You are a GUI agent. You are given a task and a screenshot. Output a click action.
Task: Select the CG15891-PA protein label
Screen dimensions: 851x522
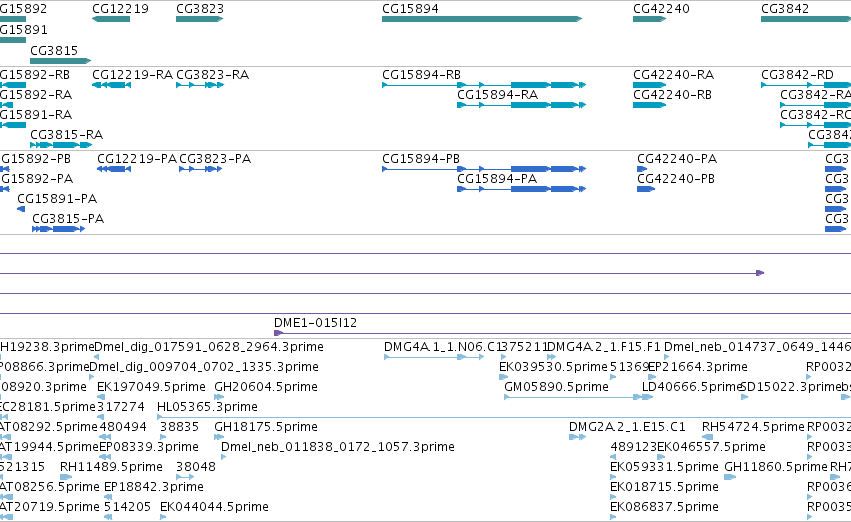[x=57, y=199]
